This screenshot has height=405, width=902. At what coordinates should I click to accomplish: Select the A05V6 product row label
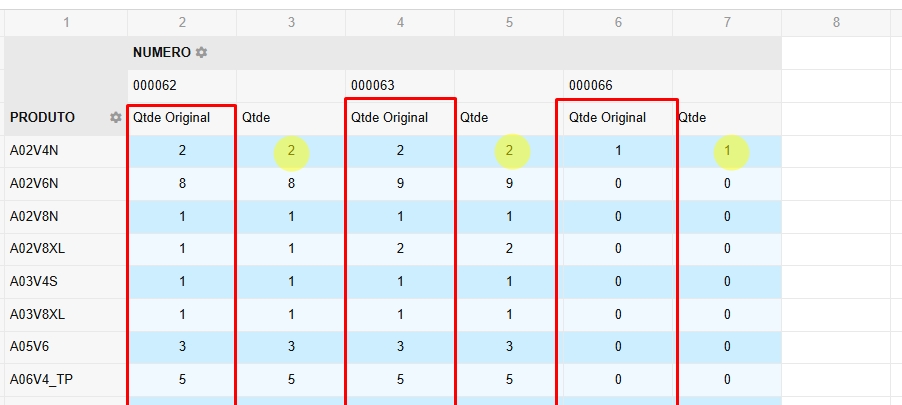[x=30, y=347]
